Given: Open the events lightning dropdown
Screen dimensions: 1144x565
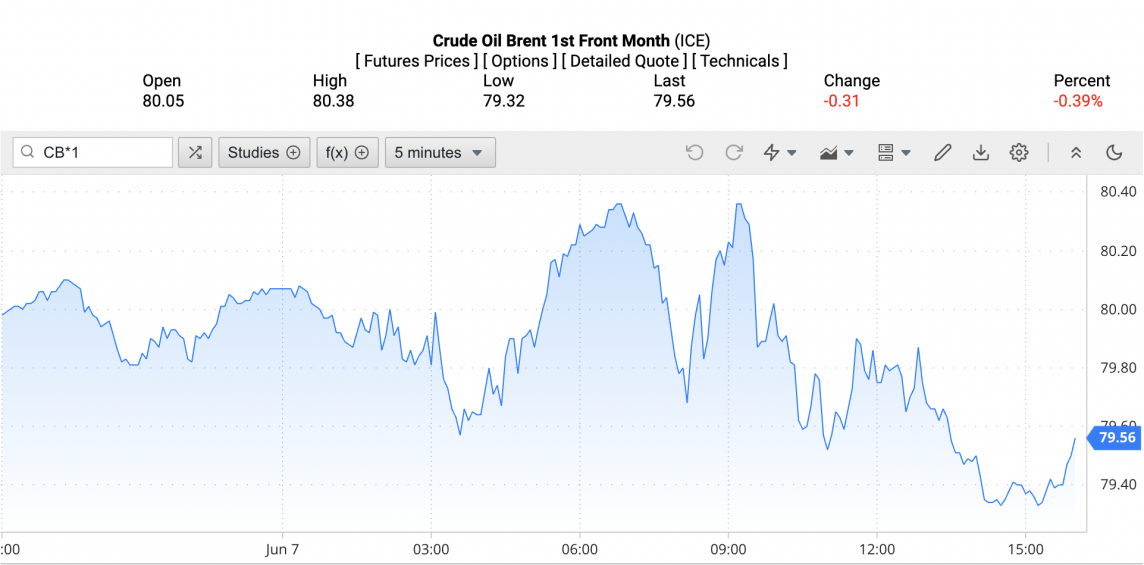Looking at the screenshot, I should click(x=780, y=153).
